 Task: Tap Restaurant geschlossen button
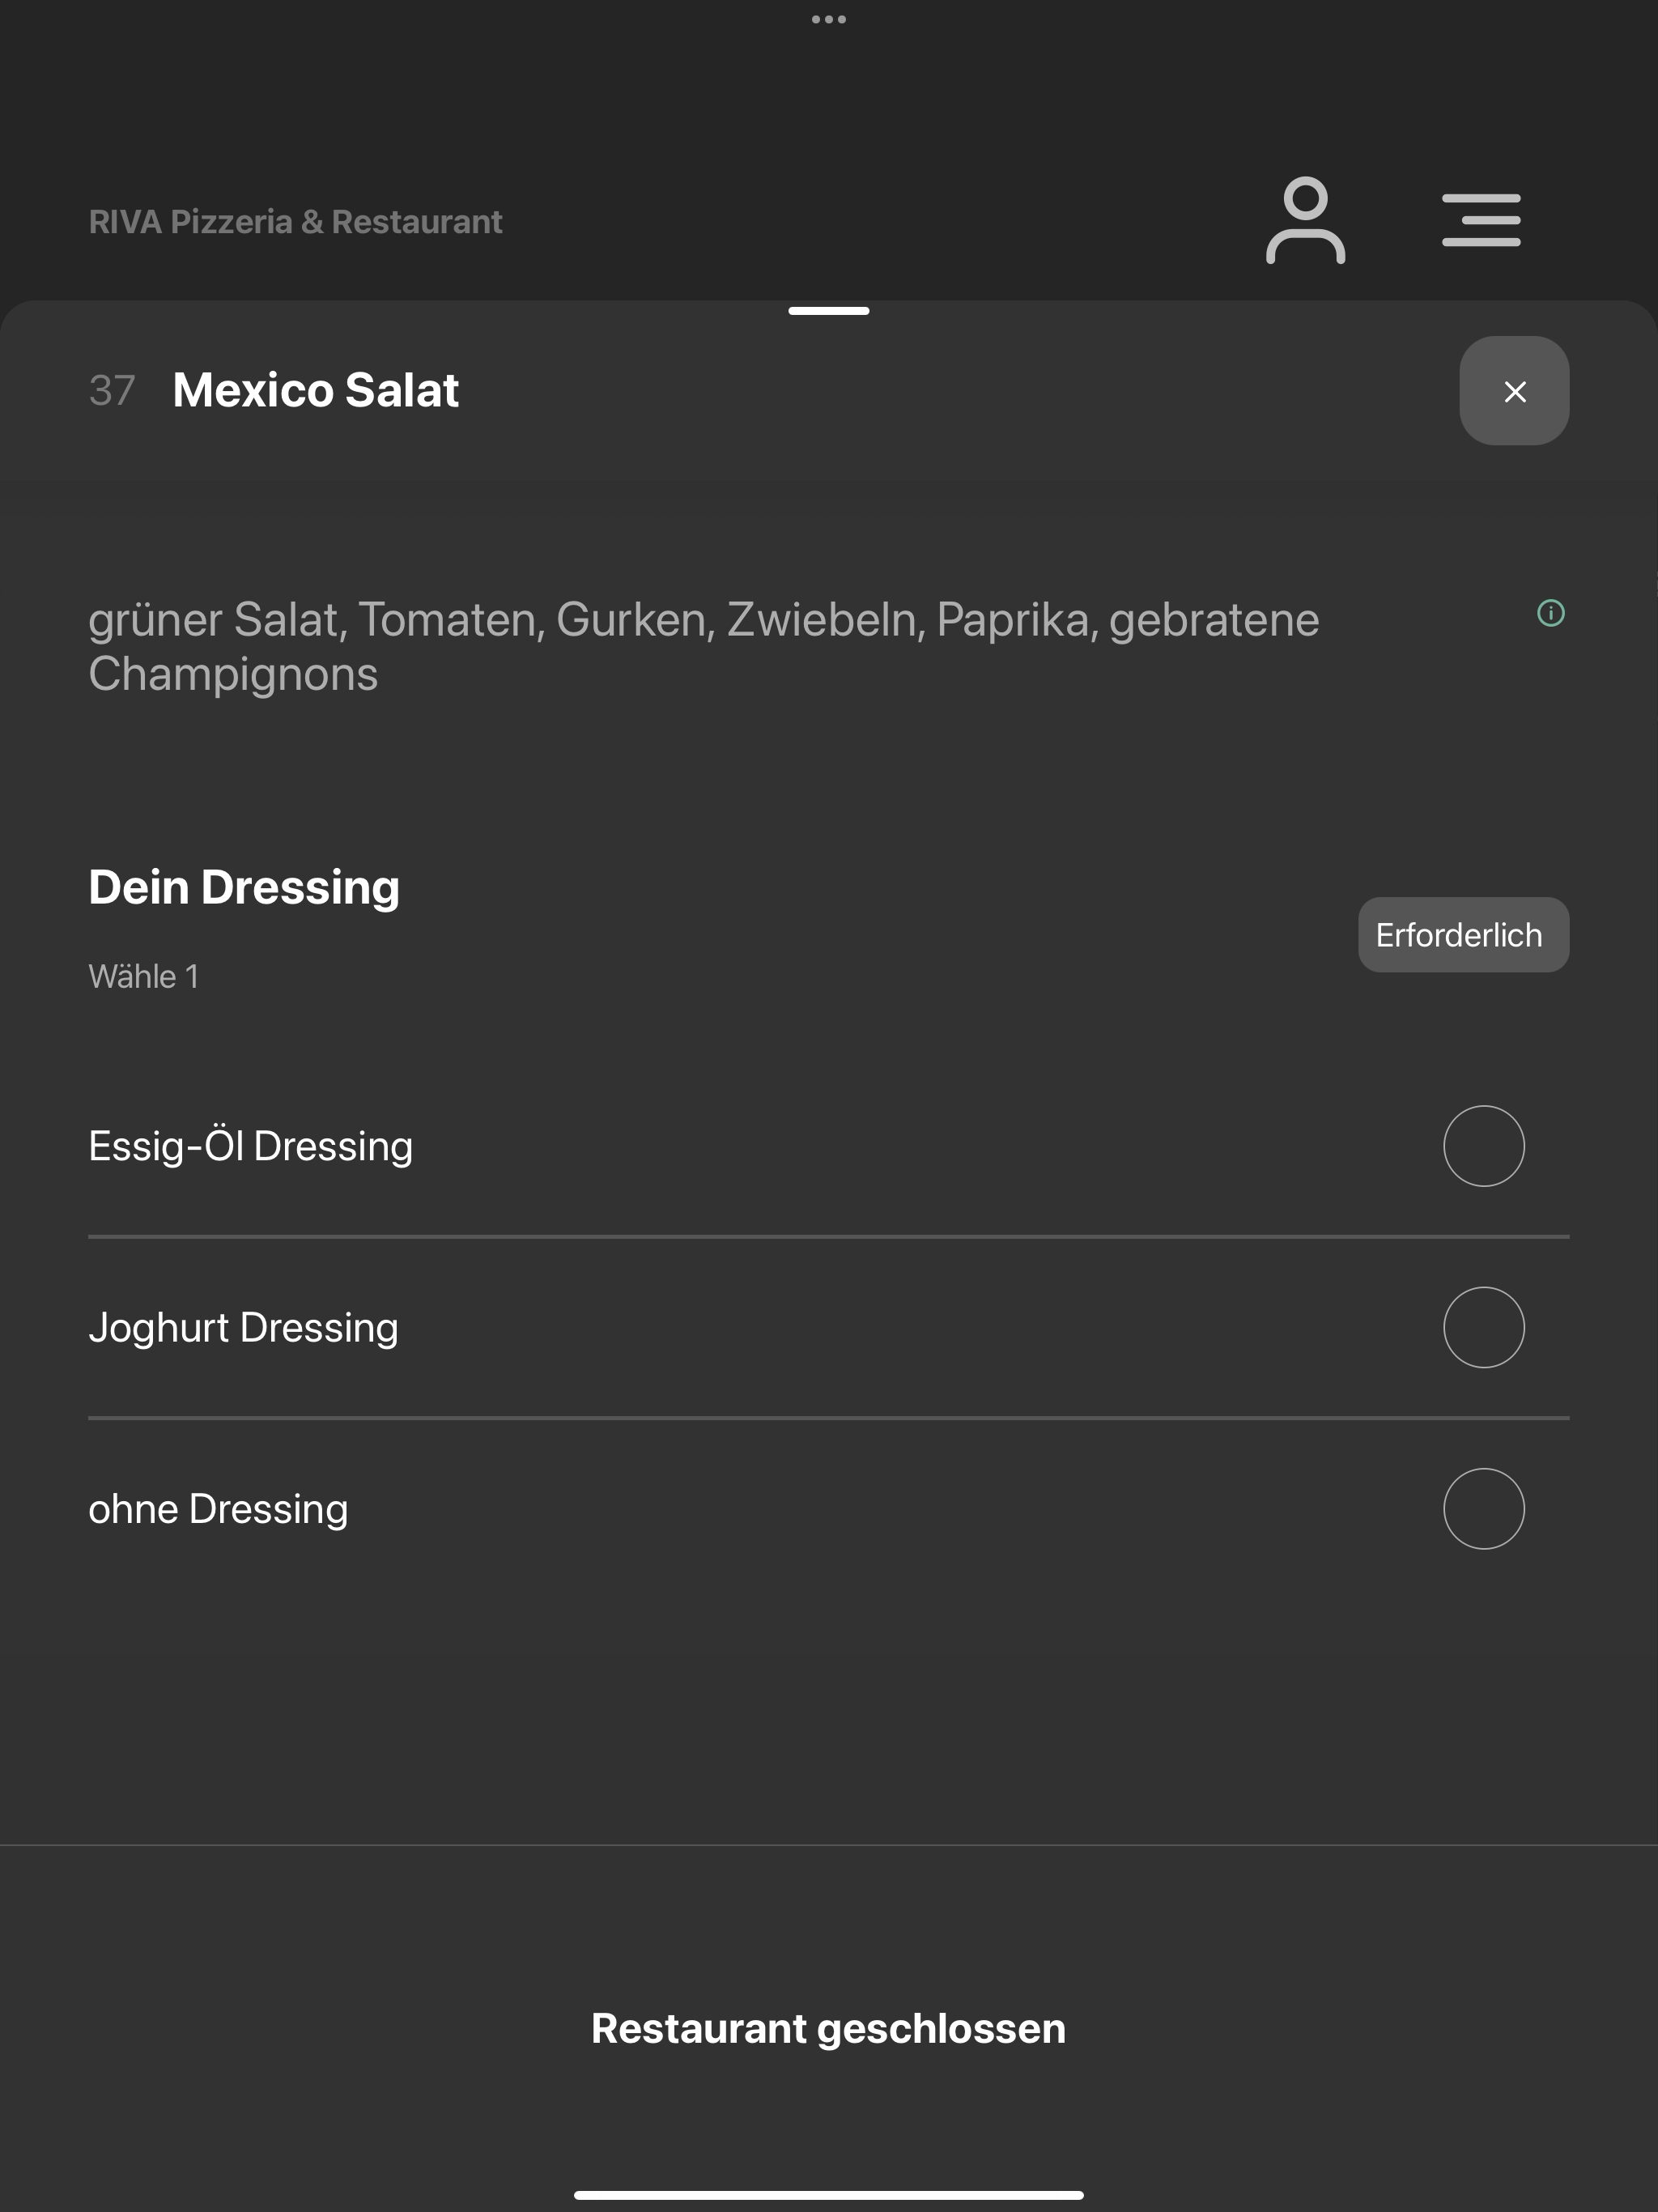coord(828,2028)
